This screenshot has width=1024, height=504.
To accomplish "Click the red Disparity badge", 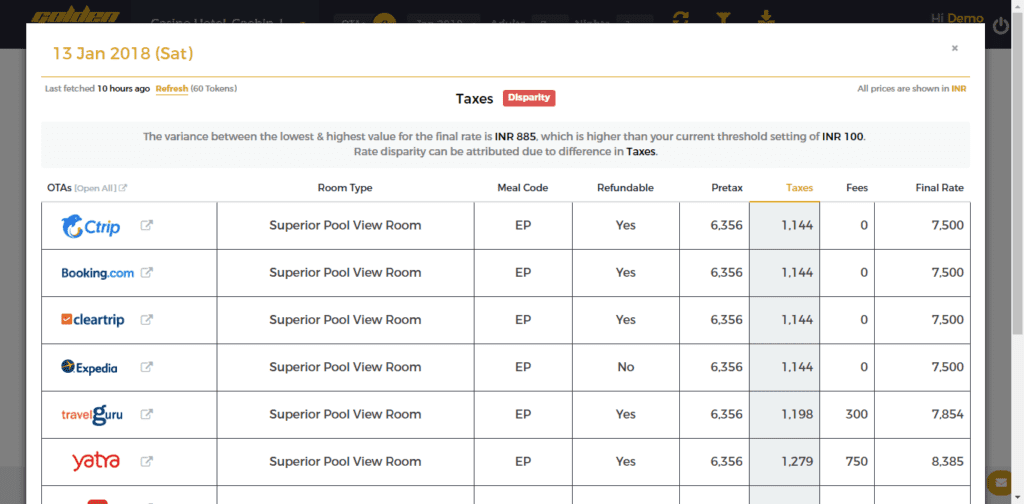I will (529, 98).
